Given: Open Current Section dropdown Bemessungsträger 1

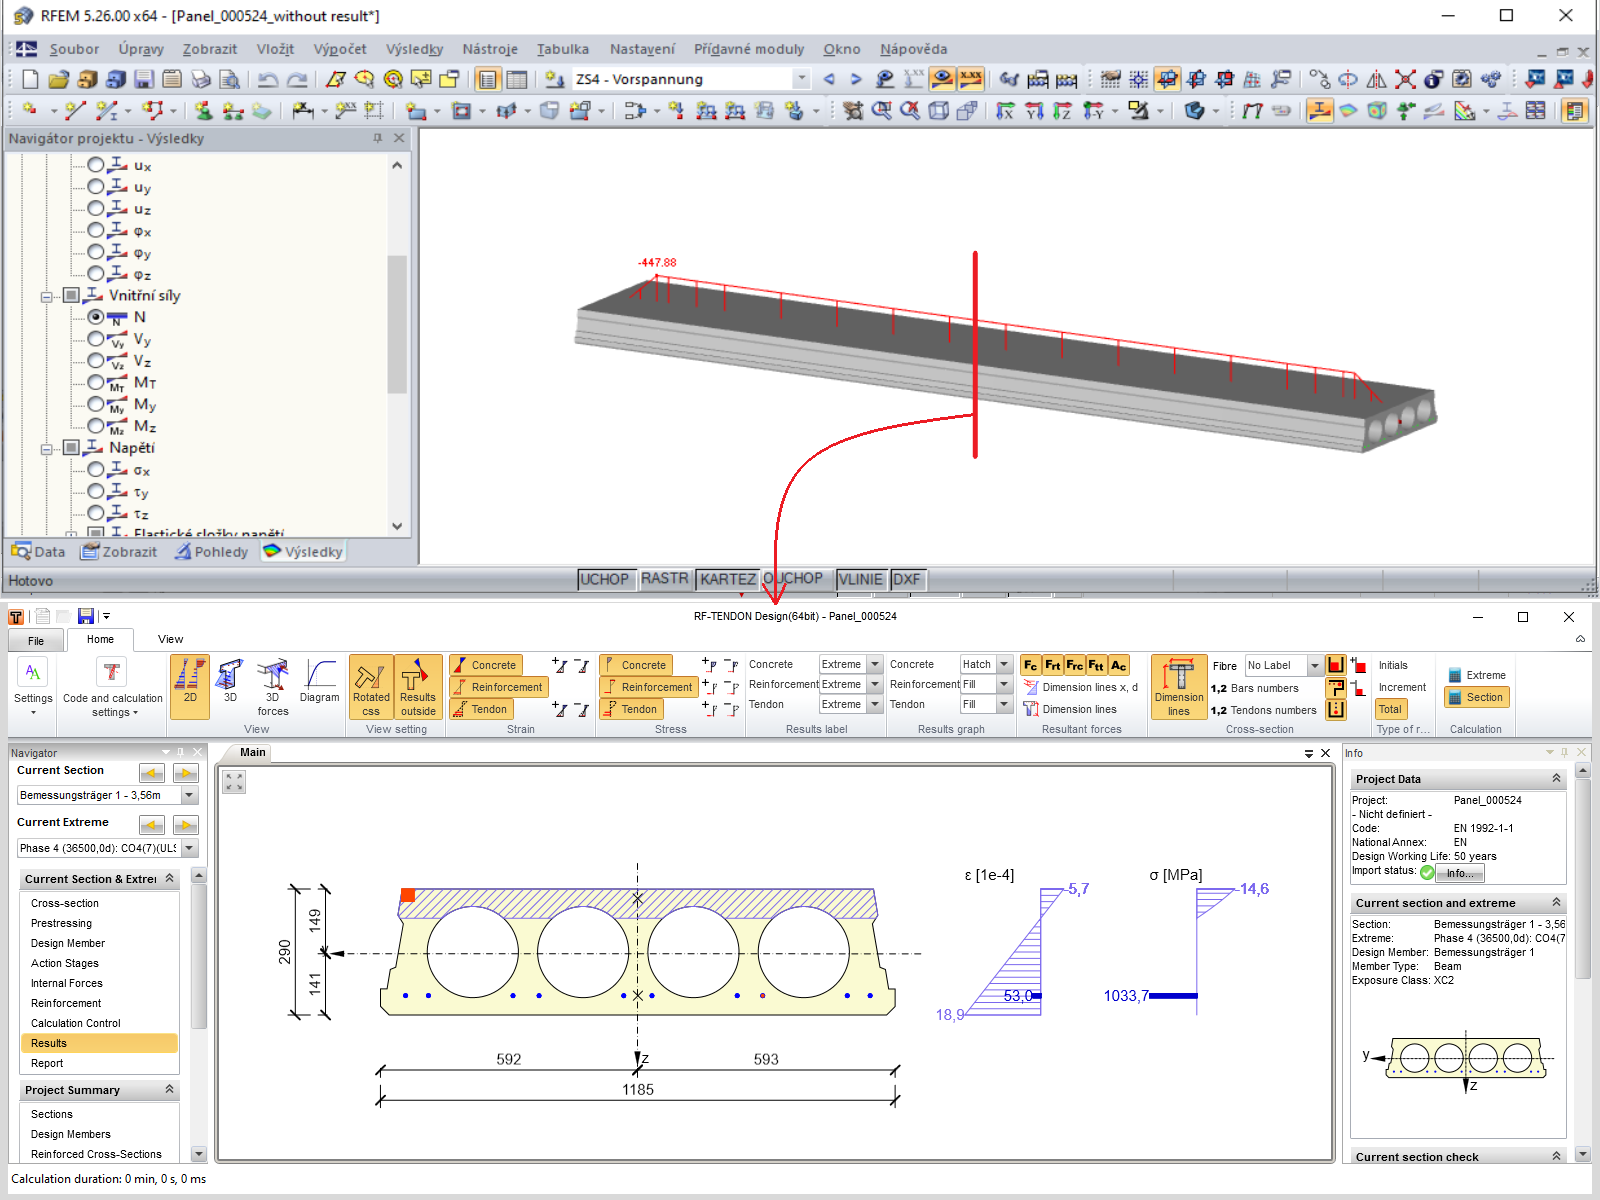Looking at the screenshot, I should 189,795.
